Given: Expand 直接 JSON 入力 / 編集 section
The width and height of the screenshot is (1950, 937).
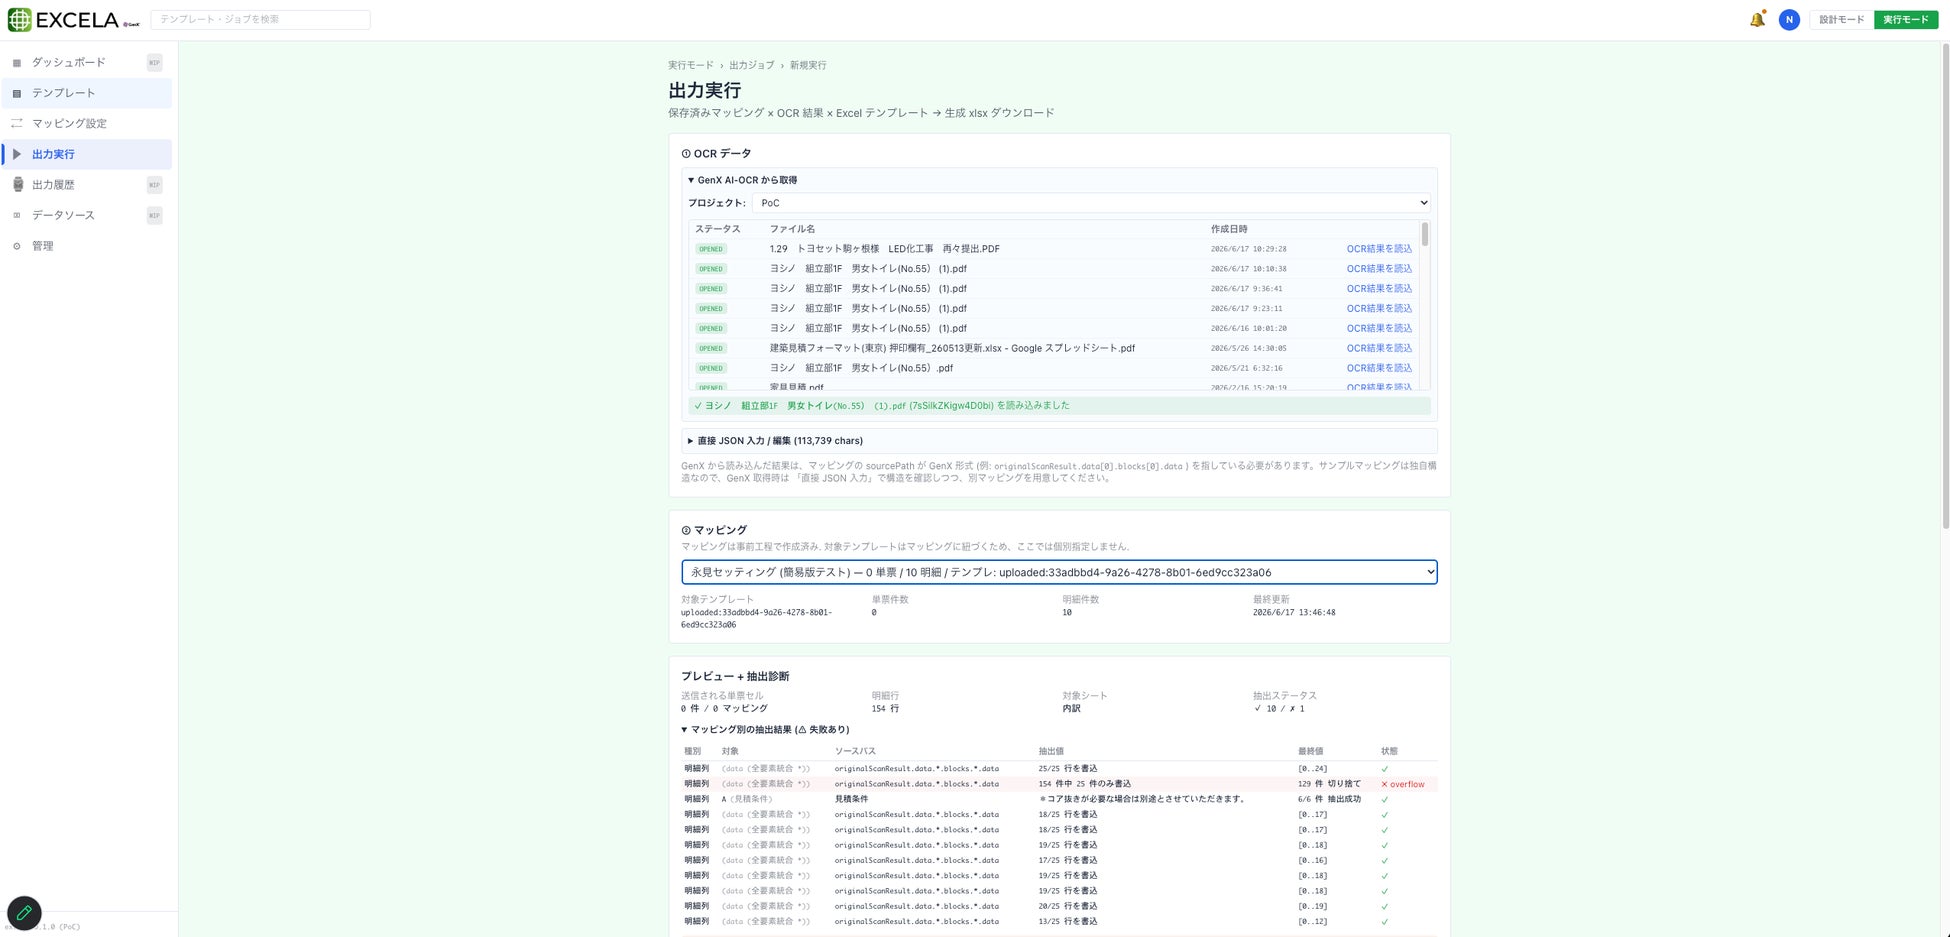Looking at the screenshot, I should pos(774,441).
